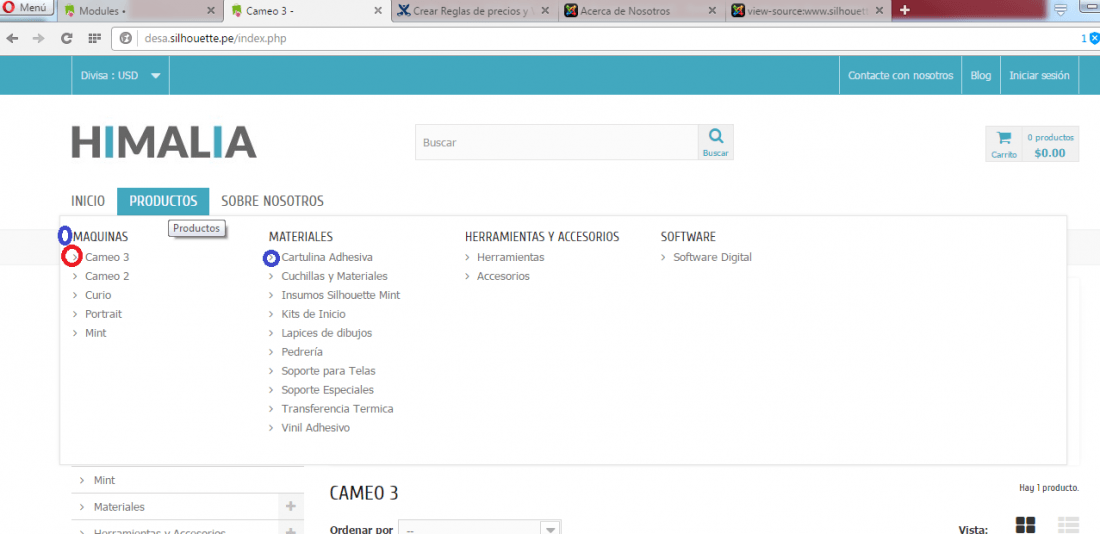1100x534 pixels.
Task: Open Vinil Adhesivo category
Action: pos(315,428)
